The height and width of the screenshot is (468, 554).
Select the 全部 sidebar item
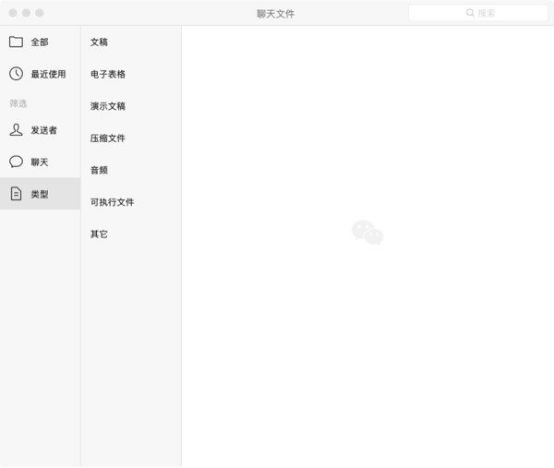click(40, 42)
